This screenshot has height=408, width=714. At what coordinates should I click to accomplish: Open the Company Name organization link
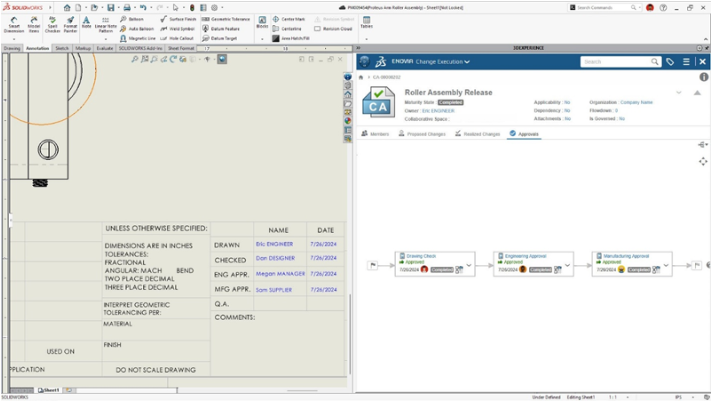point(636,102)
